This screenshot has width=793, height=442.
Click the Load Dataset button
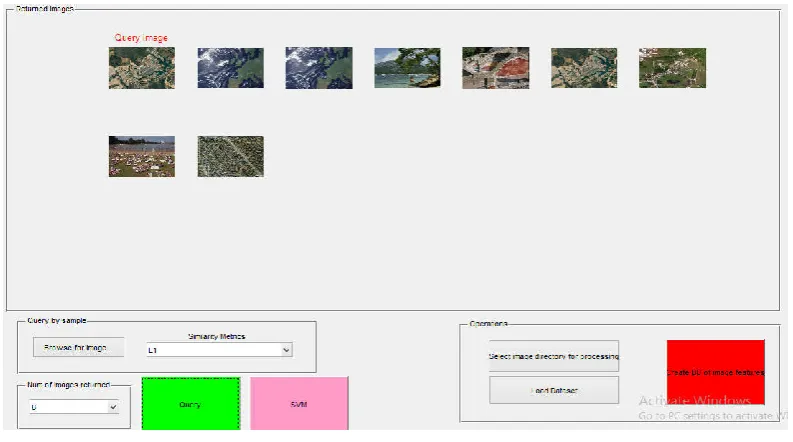(554, 390)
